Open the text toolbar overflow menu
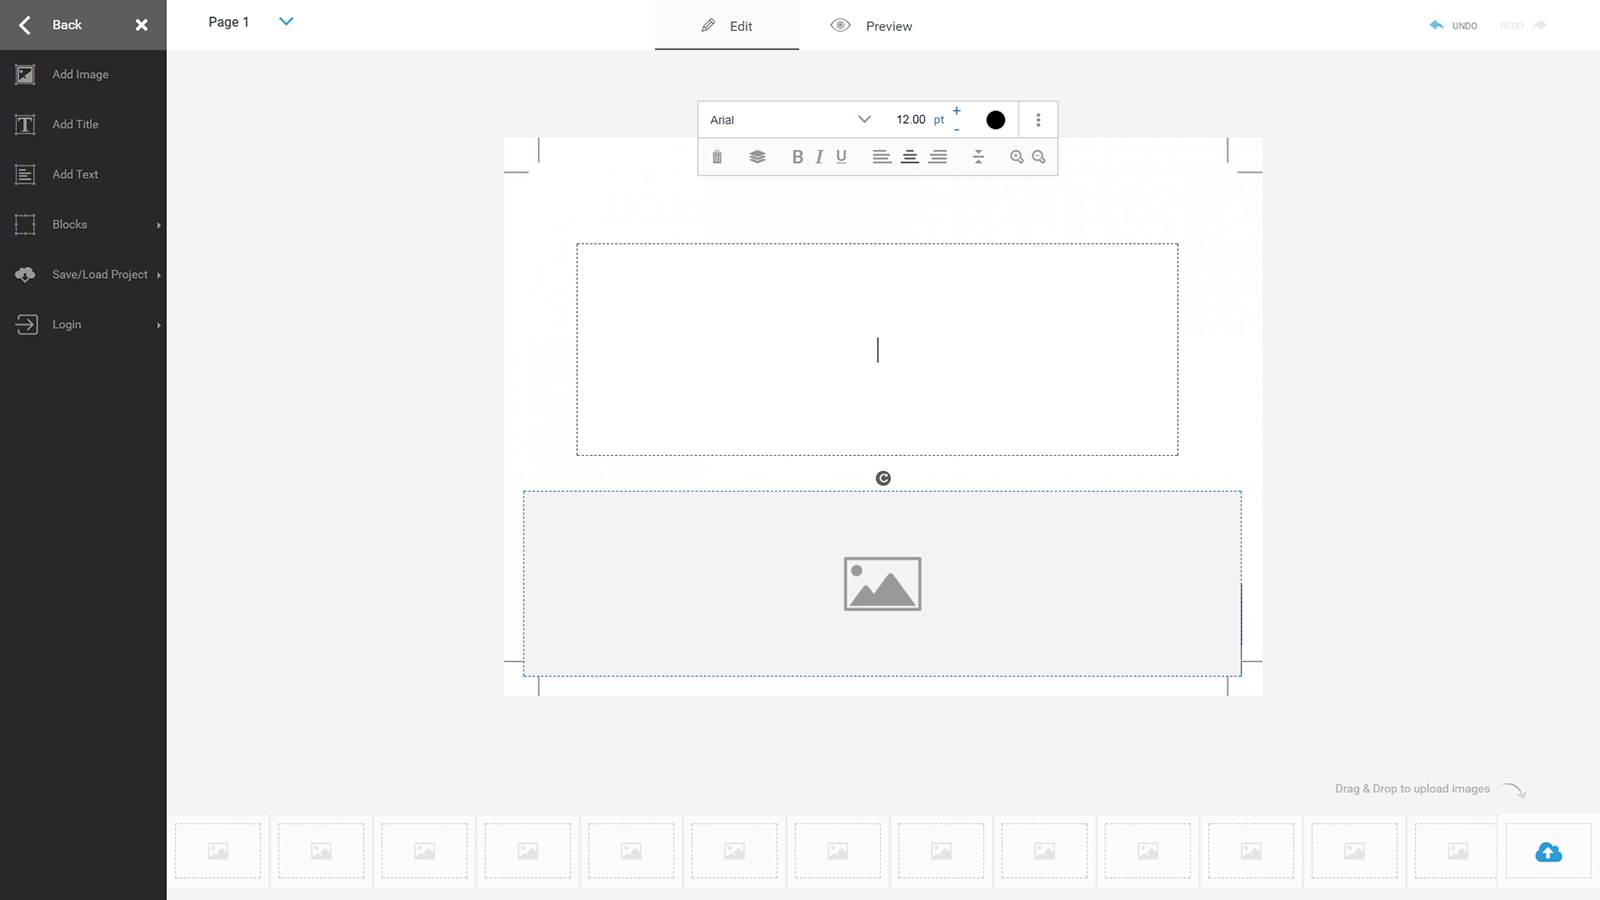This screenshot has height=900, width=1600. pos(1038,119)
